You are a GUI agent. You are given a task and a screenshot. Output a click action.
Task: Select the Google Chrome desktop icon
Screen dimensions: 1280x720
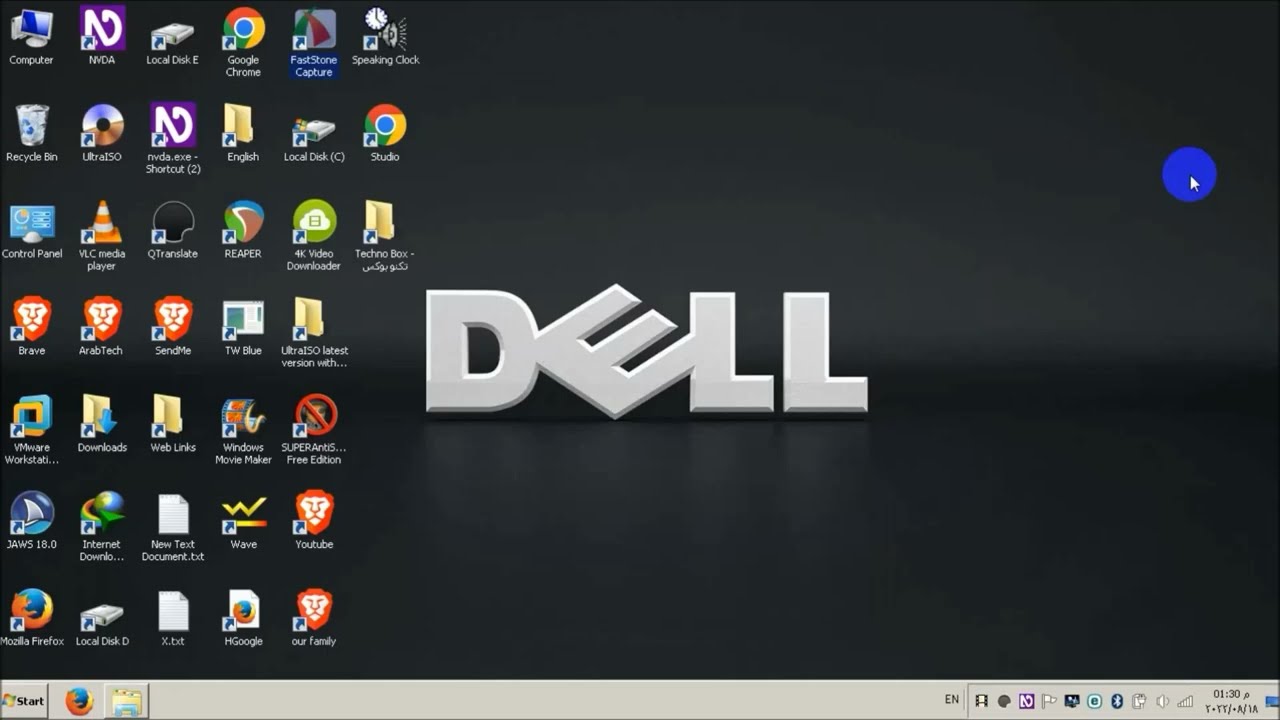click(x=243, y=43)
